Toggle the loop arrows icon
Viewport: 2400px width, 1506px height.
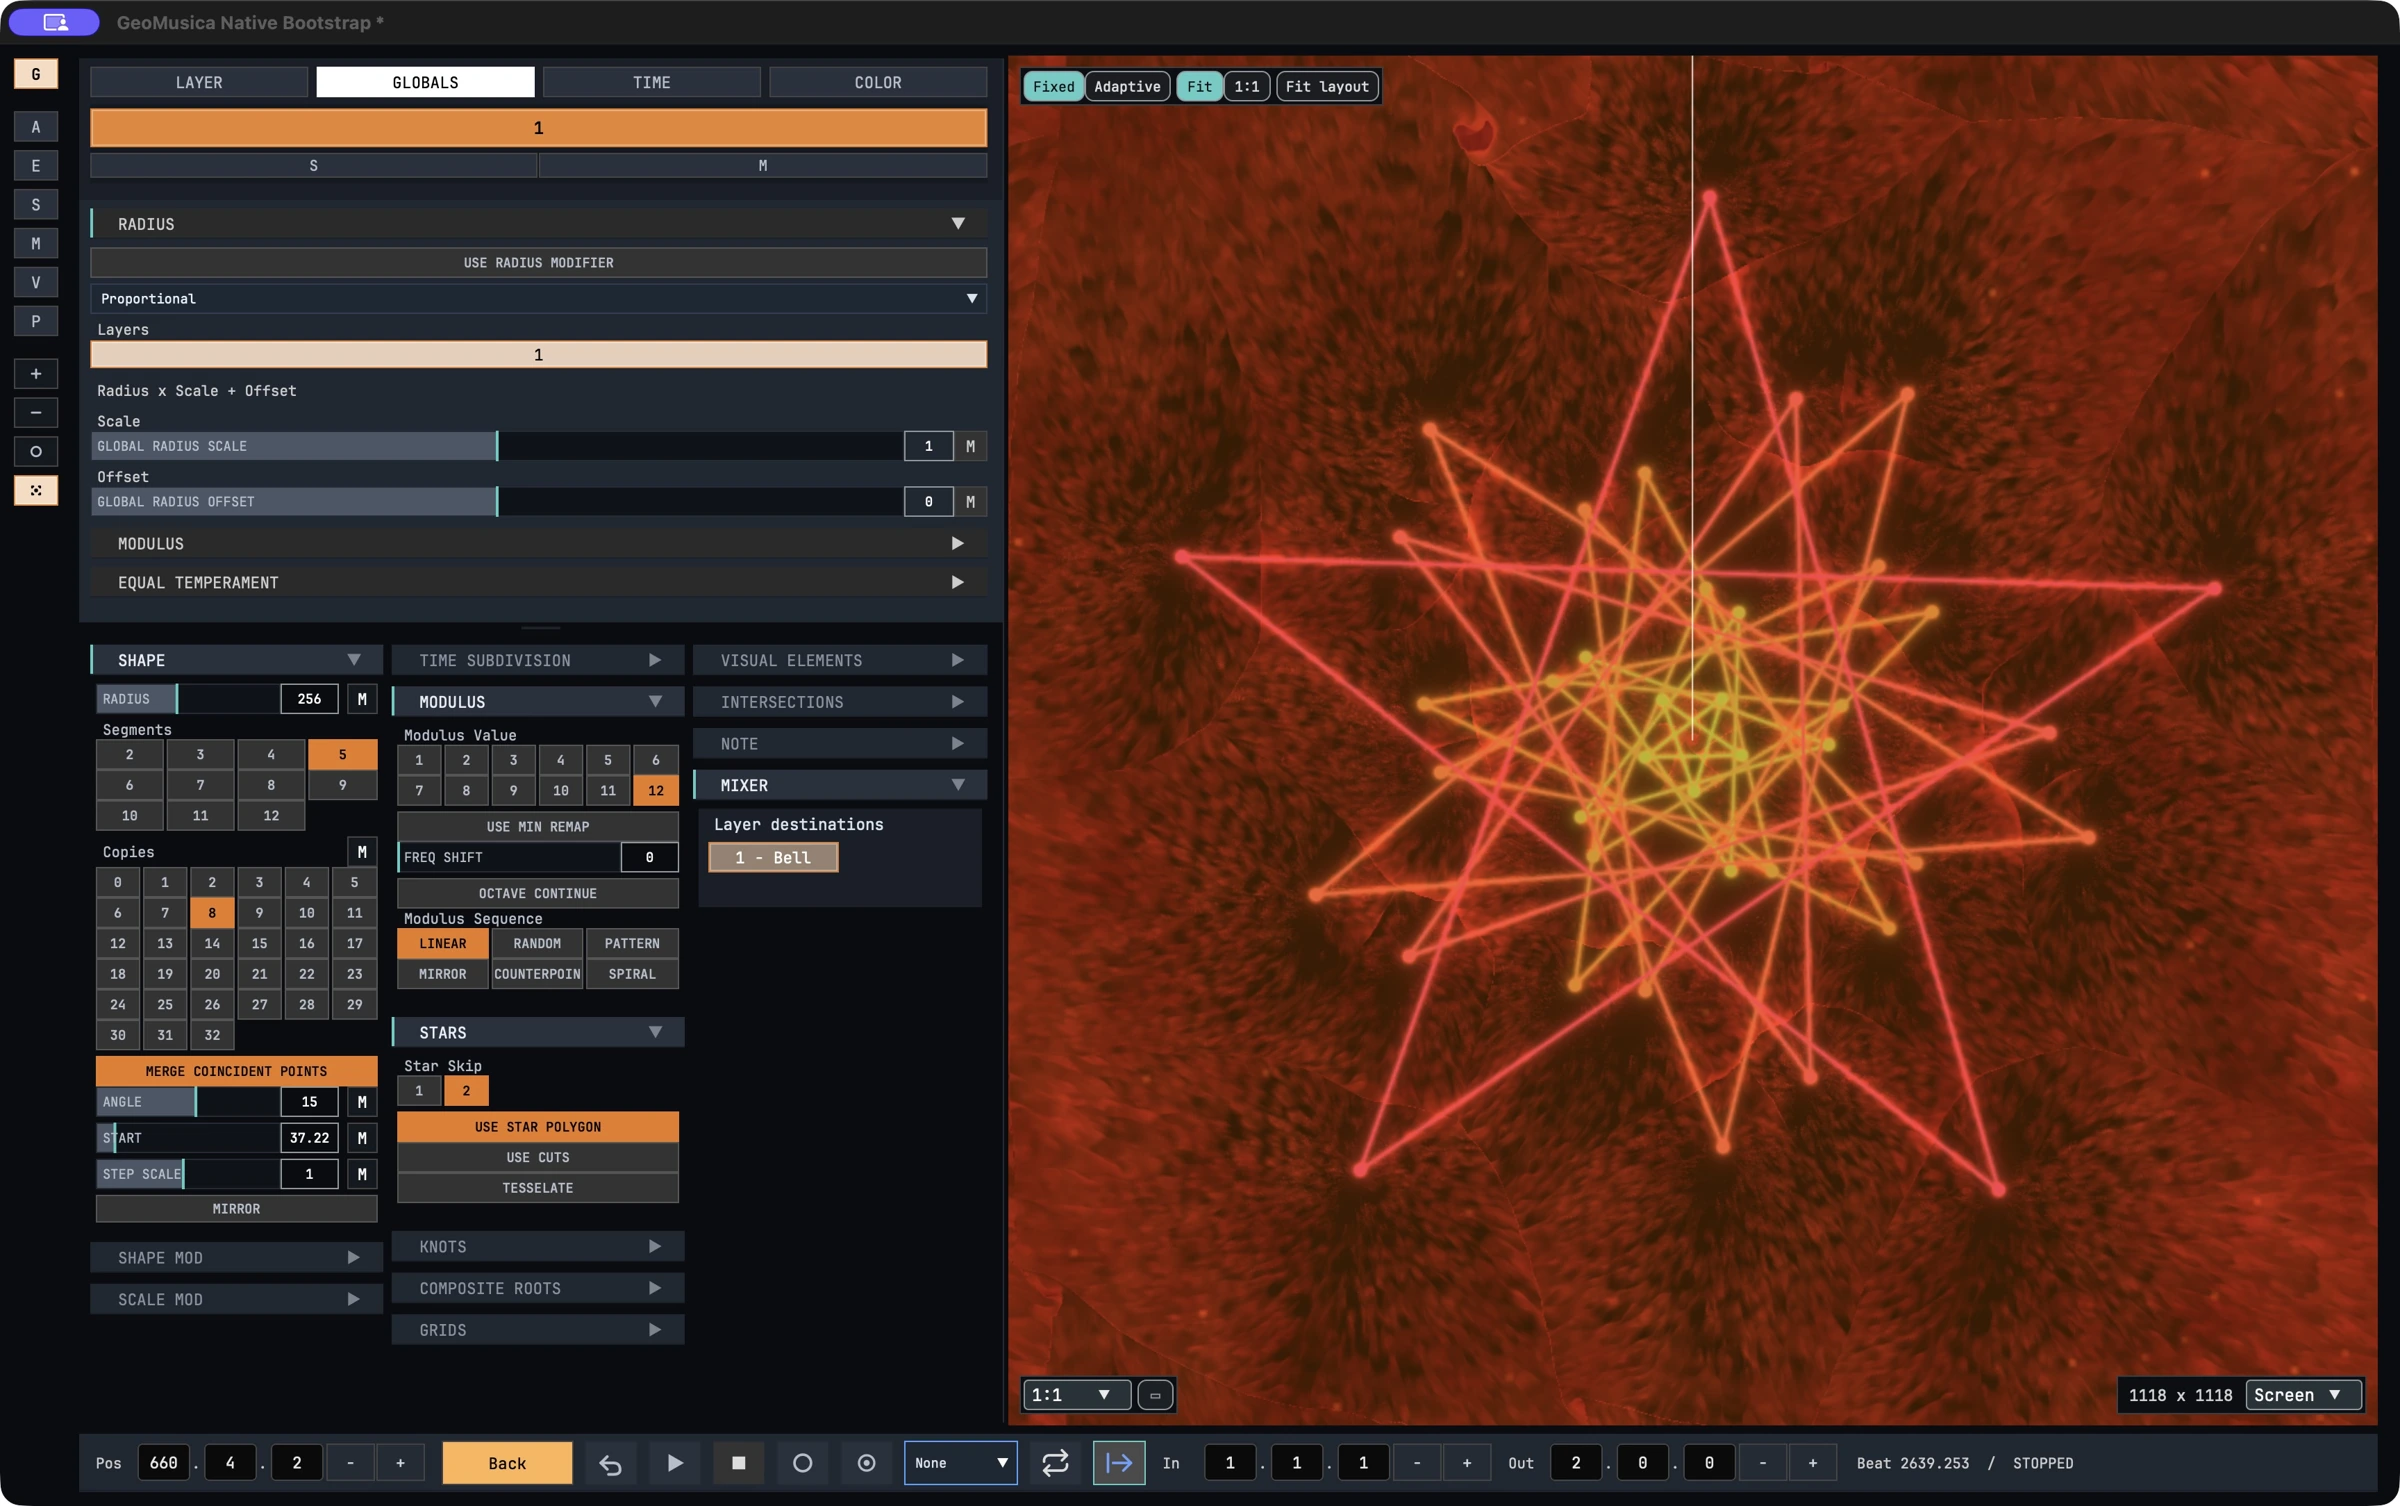(1055, 1463)
